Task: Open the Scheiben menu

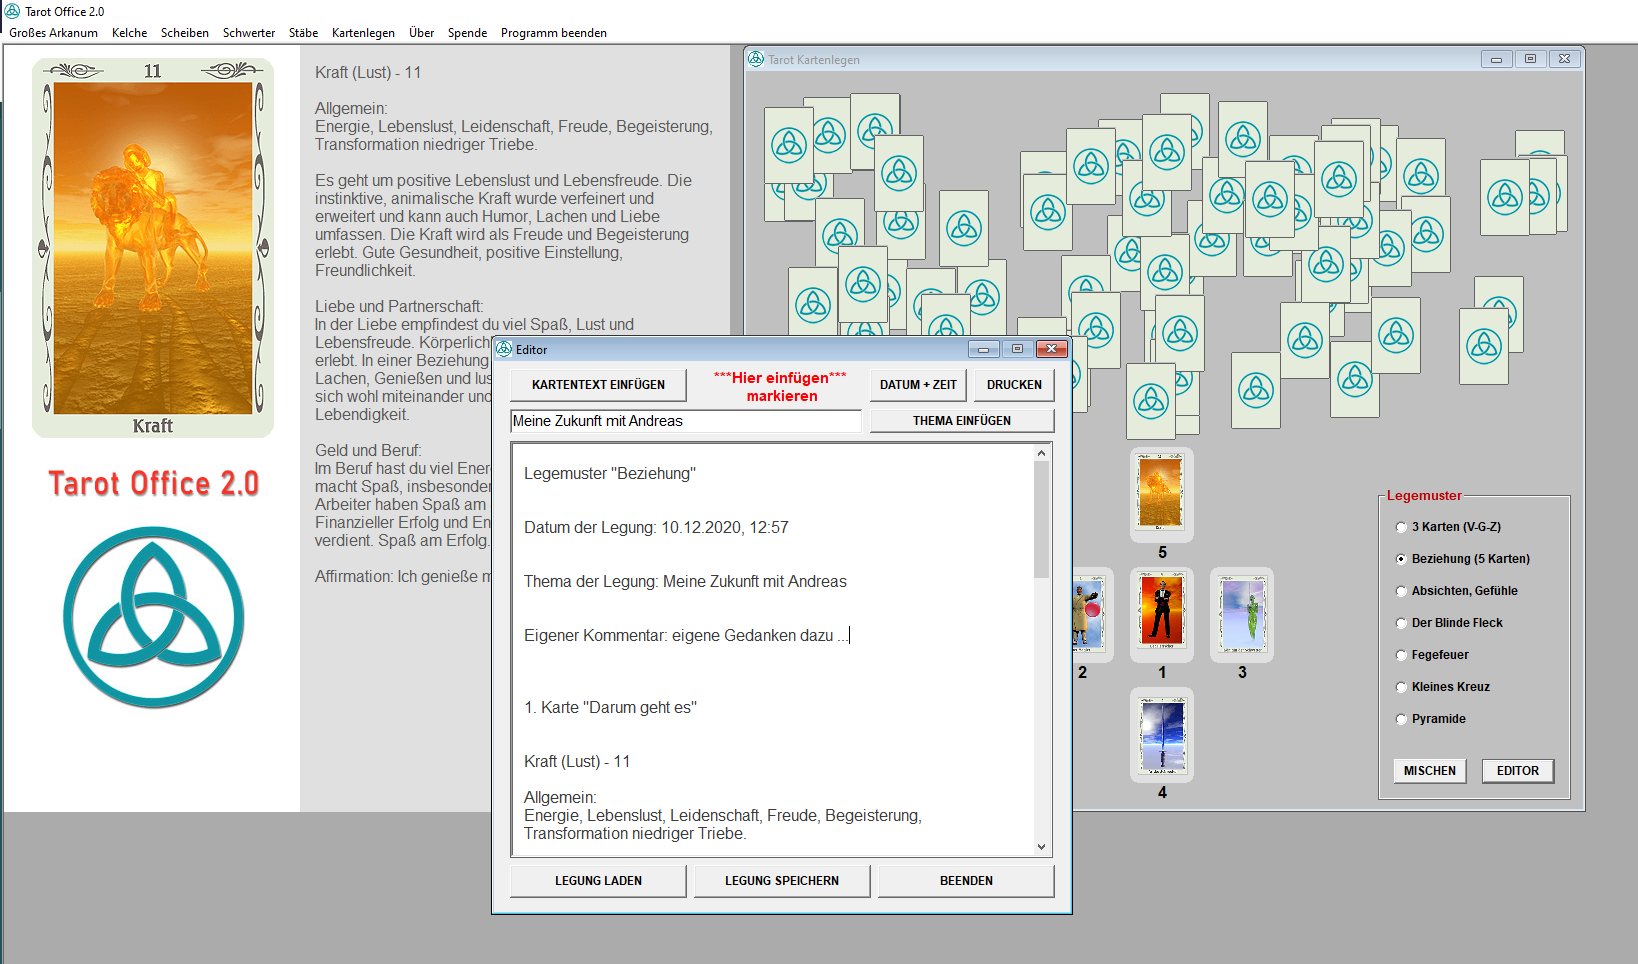Action: tap(185, 33)
